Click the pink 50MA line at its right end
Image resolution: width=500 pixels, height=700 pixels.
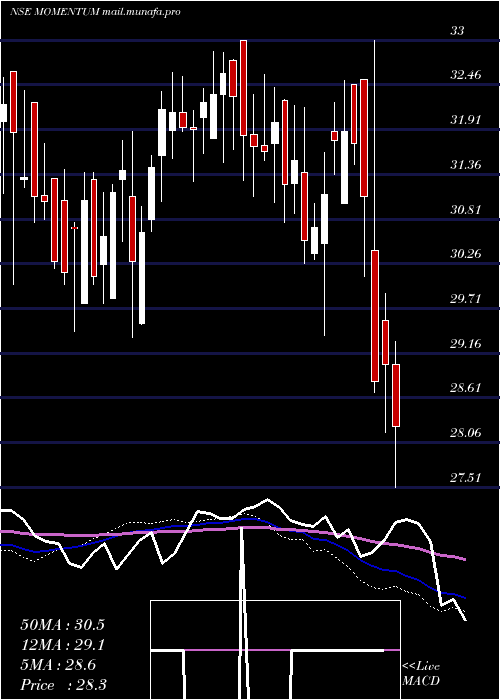(463, 559)
